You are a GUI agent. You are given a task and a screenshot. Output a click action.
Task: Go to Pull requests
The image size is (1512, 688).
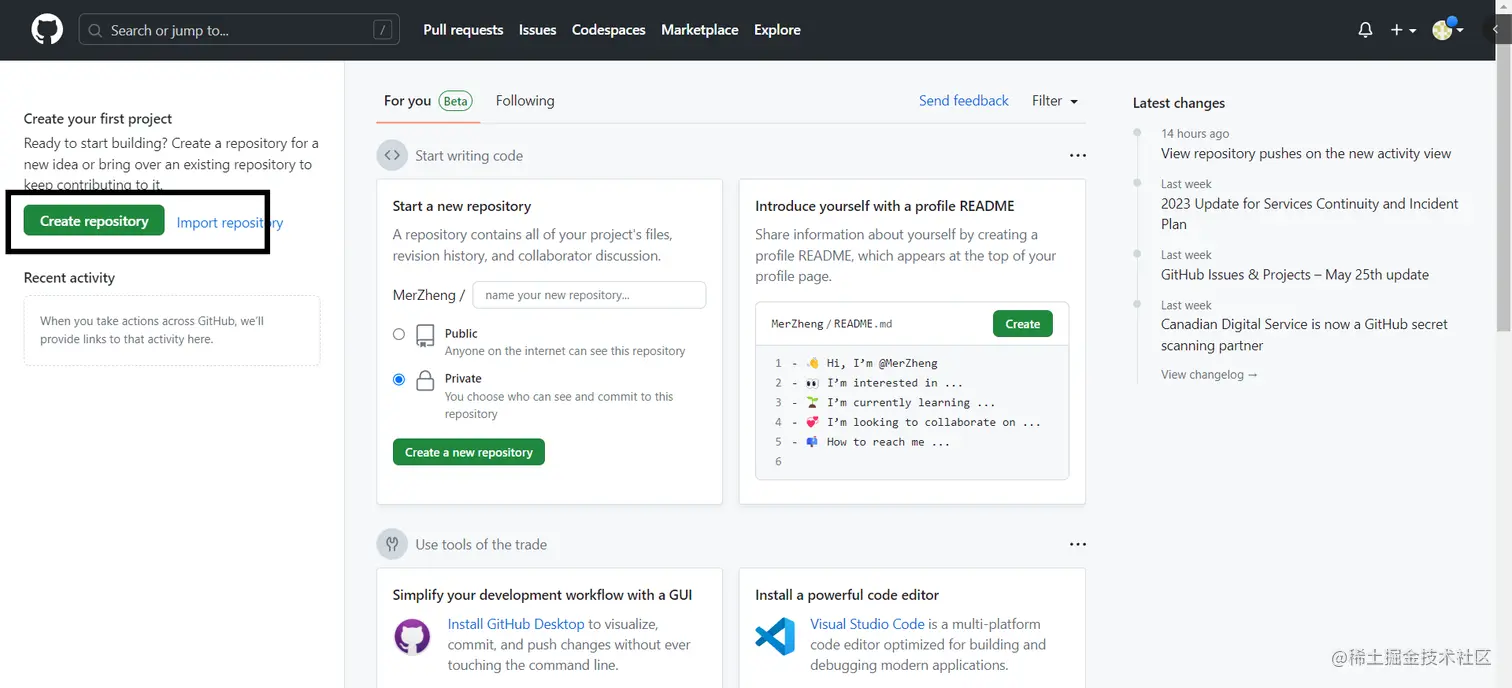463,30
